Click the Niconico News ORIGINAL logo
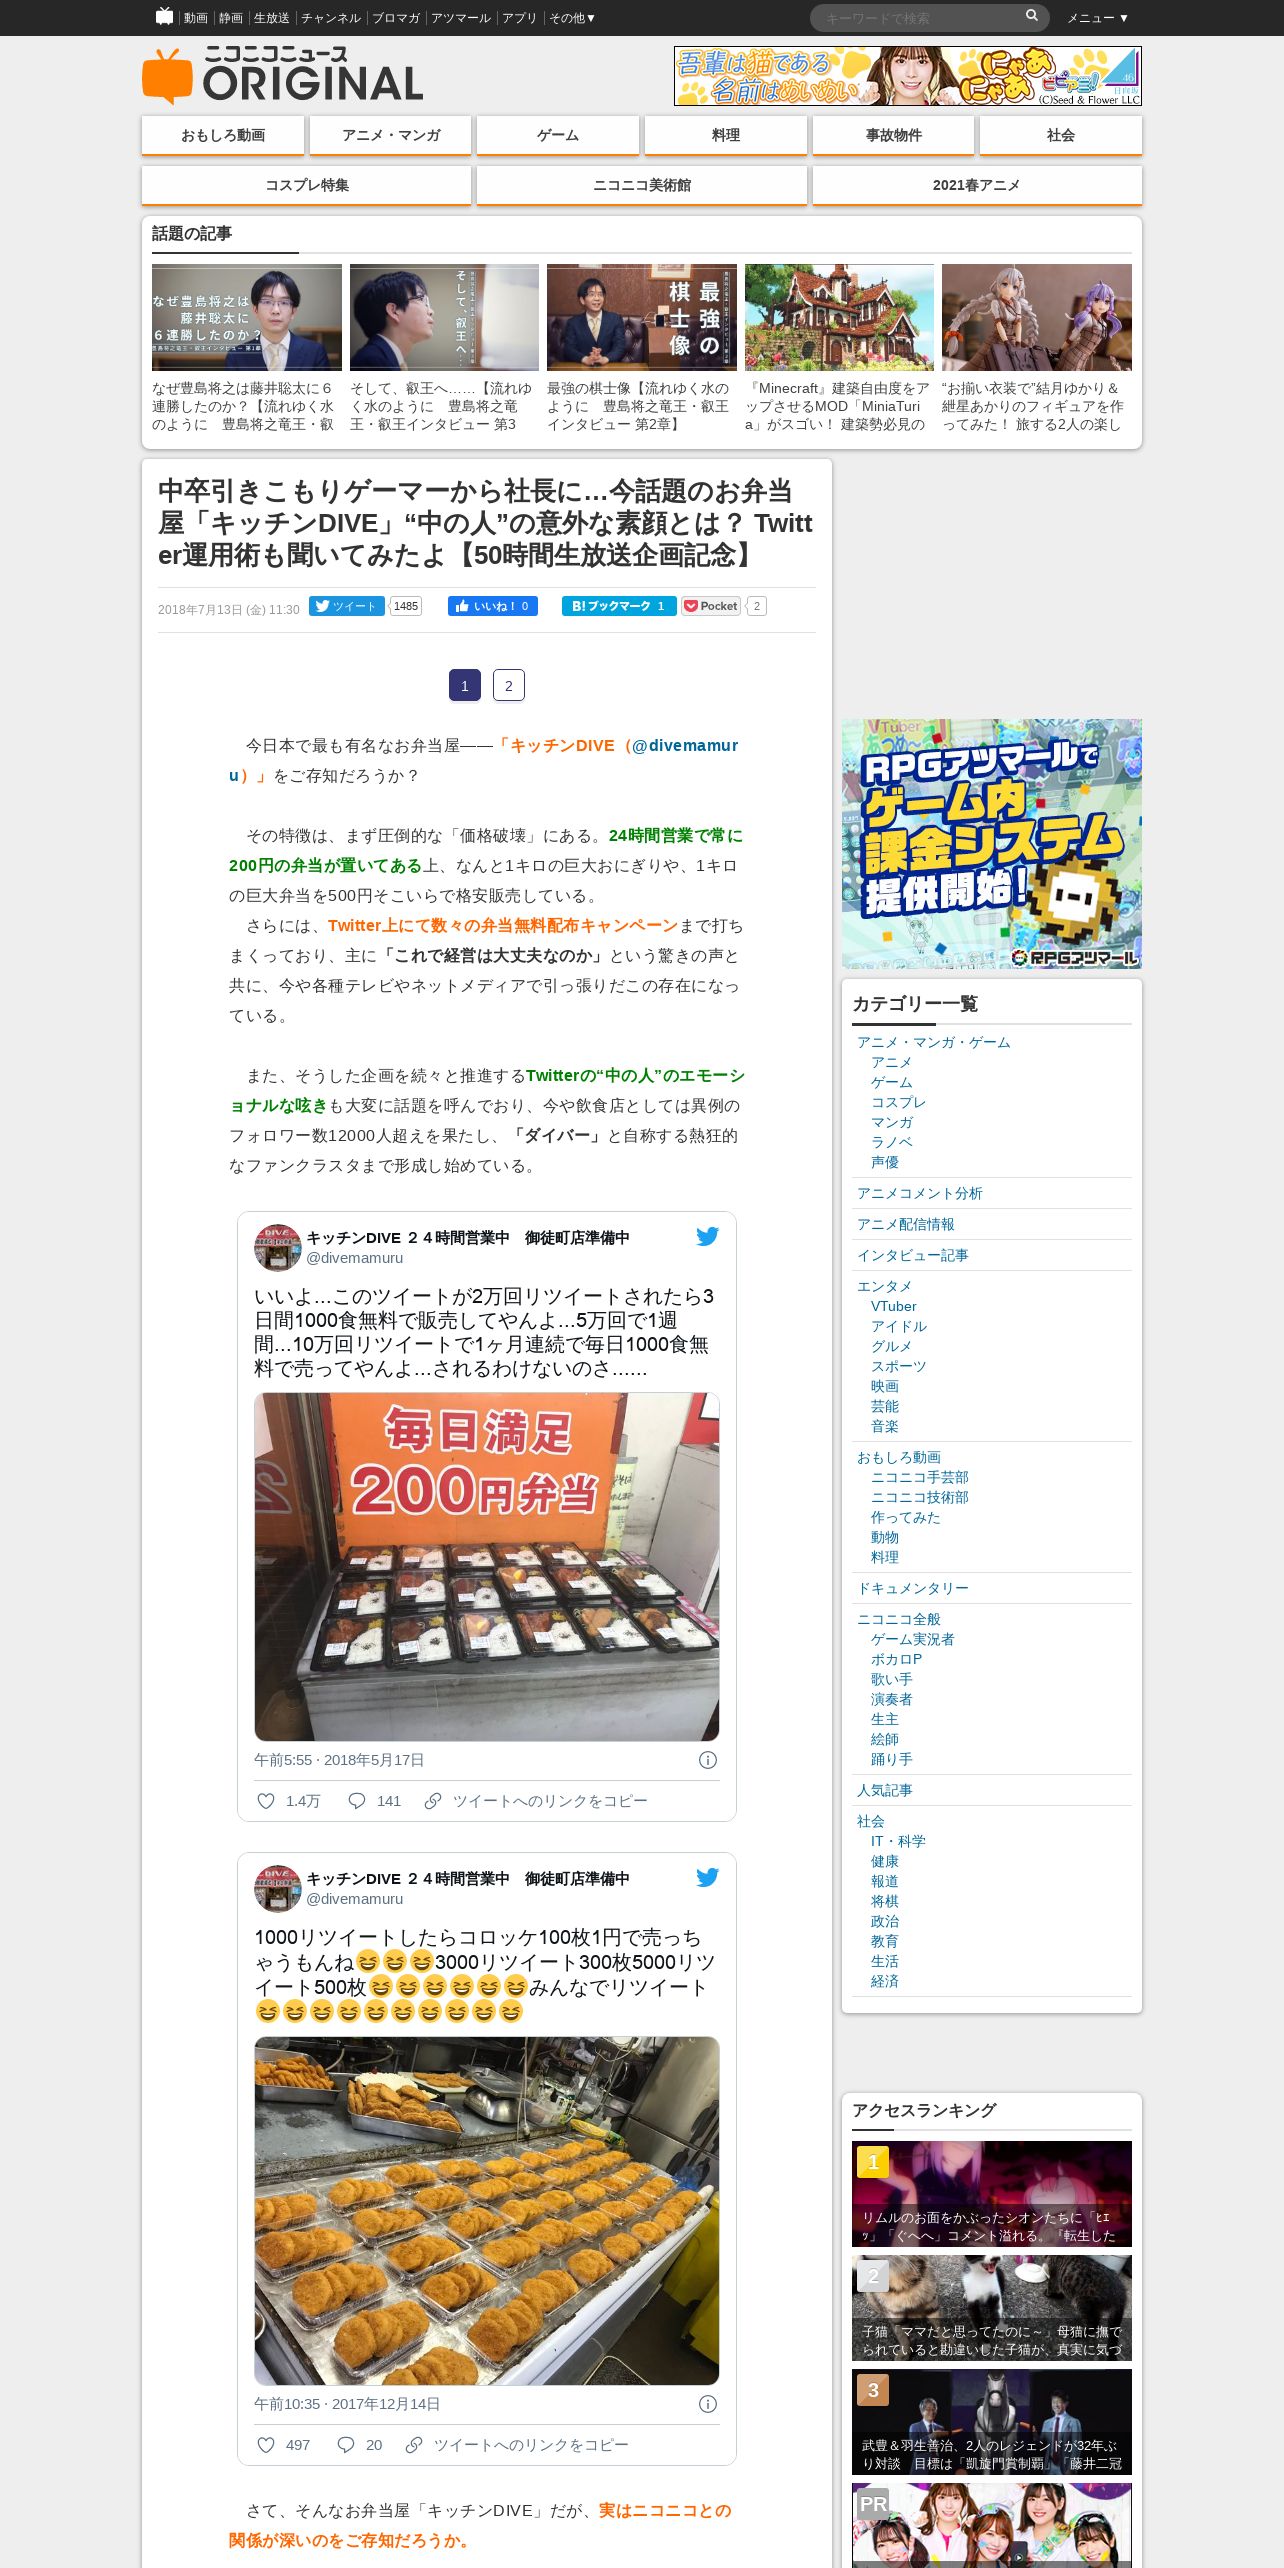The image size is (1284, 2568). pyautogui.click(x=283, y=75)
